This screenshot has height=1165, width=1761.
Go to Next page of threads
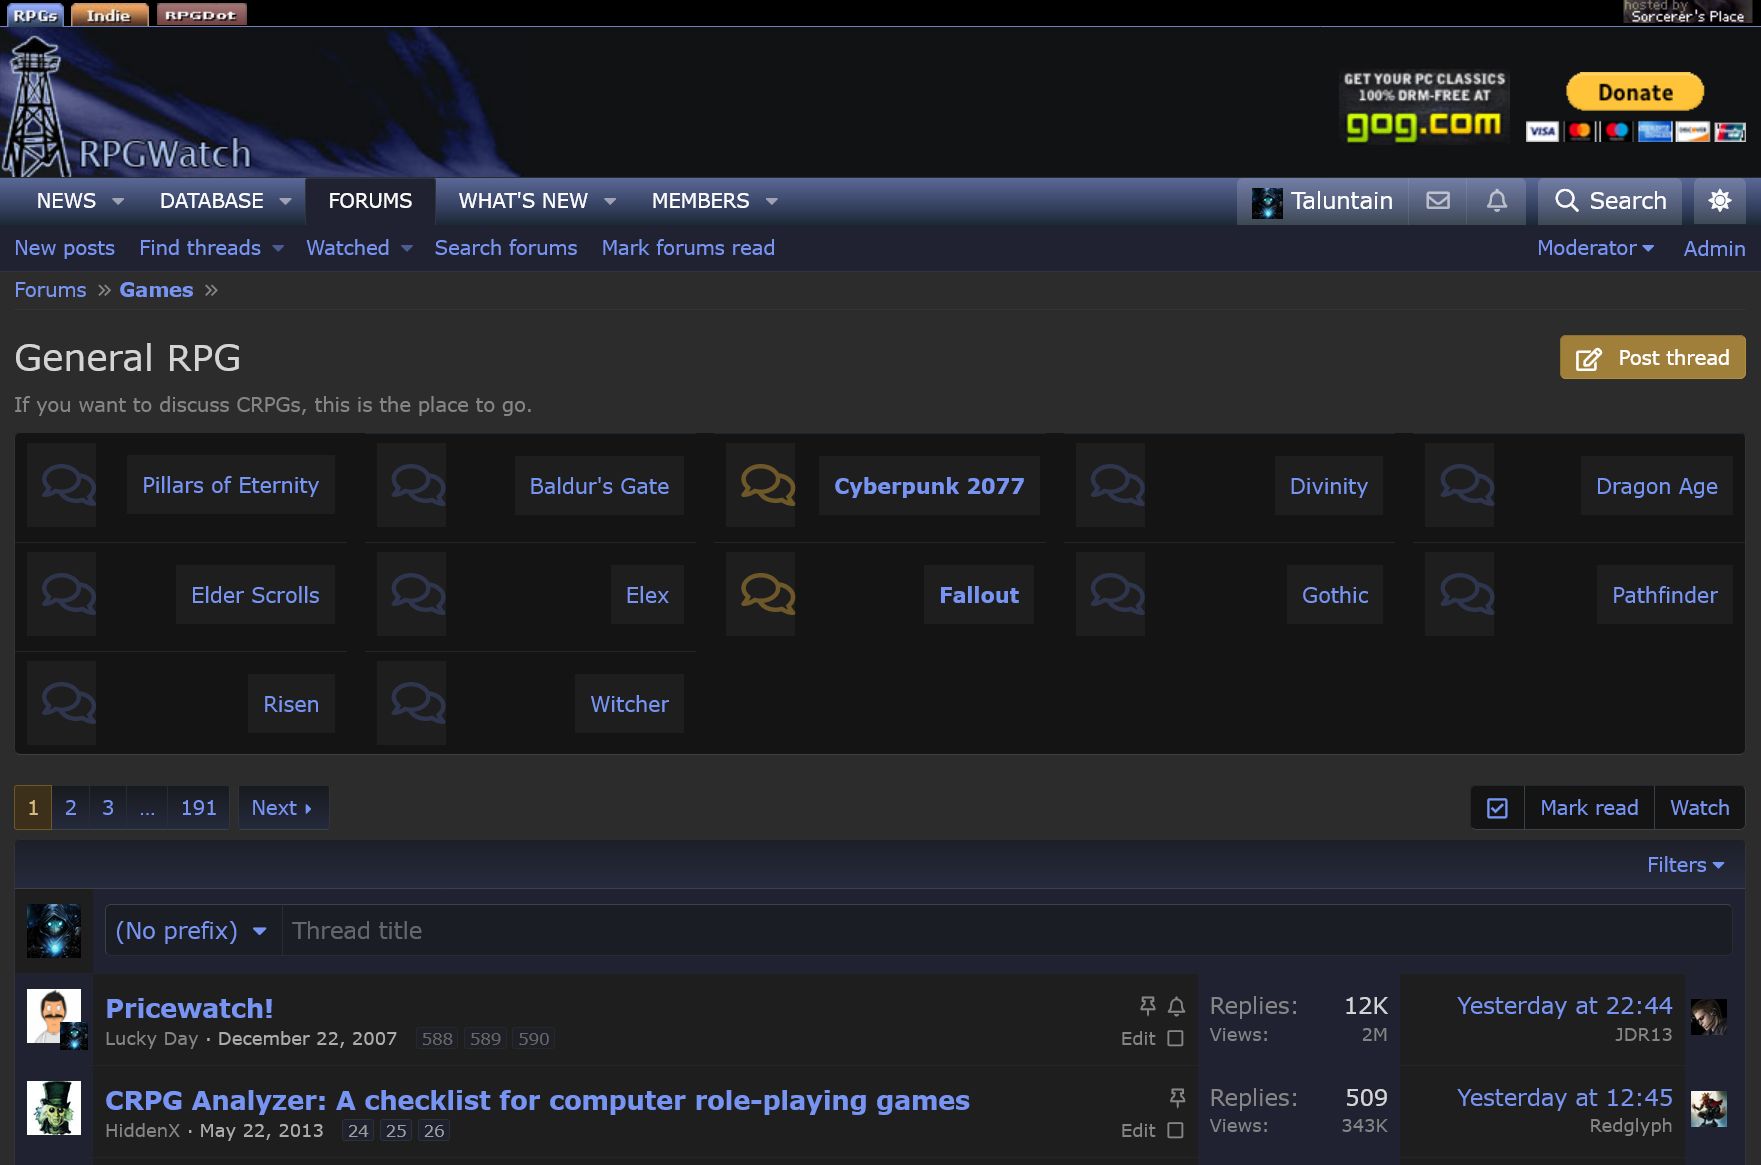point(283,808)
